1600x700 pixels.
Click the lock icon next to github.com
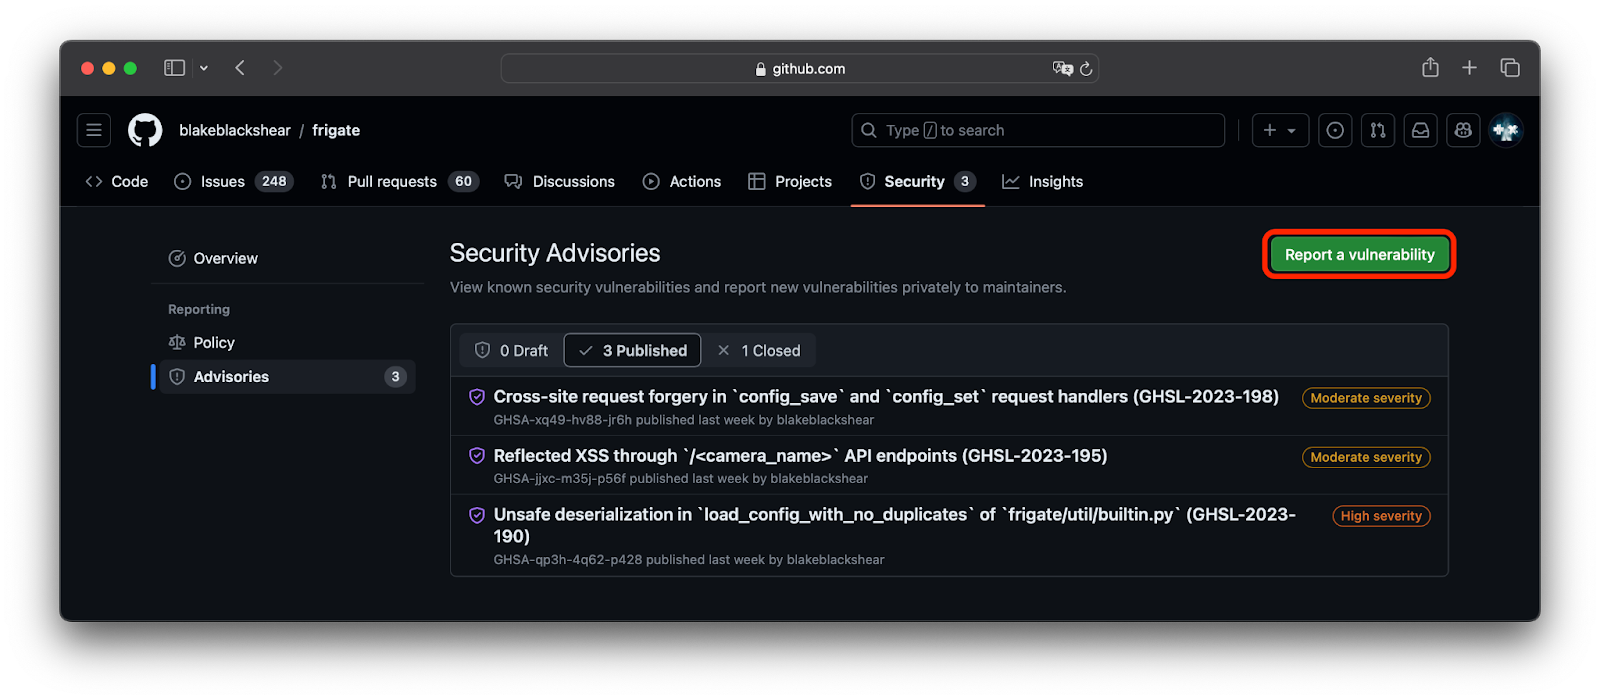point(761,69)
